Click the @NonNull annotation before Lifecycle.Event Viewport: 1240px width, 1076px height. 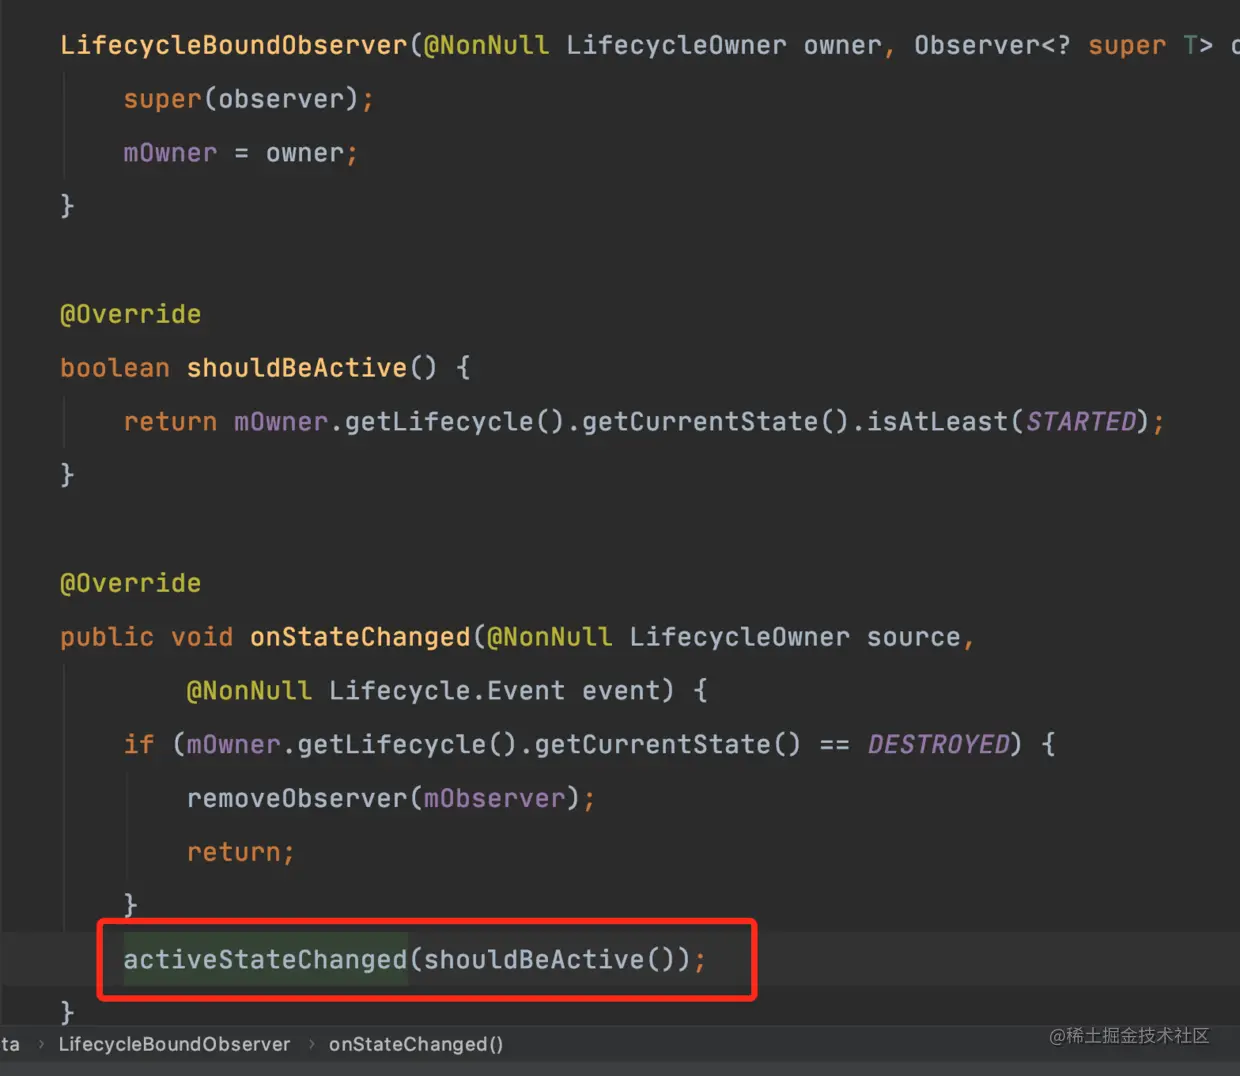click(249, 691)
